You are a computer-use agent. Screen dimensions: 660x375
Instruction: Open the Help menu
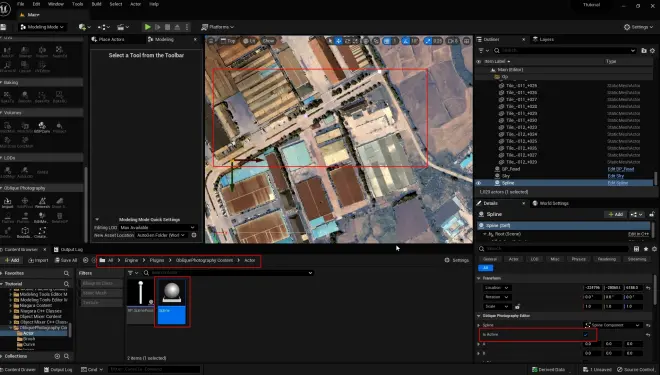click(154, 4)
